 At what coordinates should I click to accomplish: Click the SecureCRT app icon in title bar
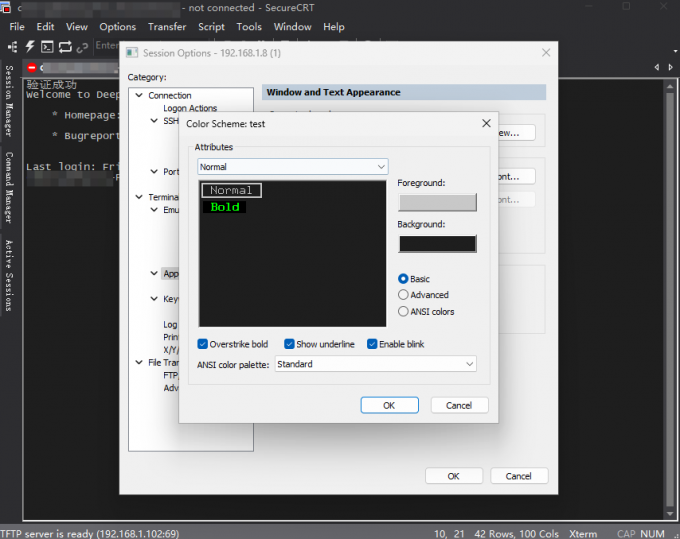pos(5,7)
